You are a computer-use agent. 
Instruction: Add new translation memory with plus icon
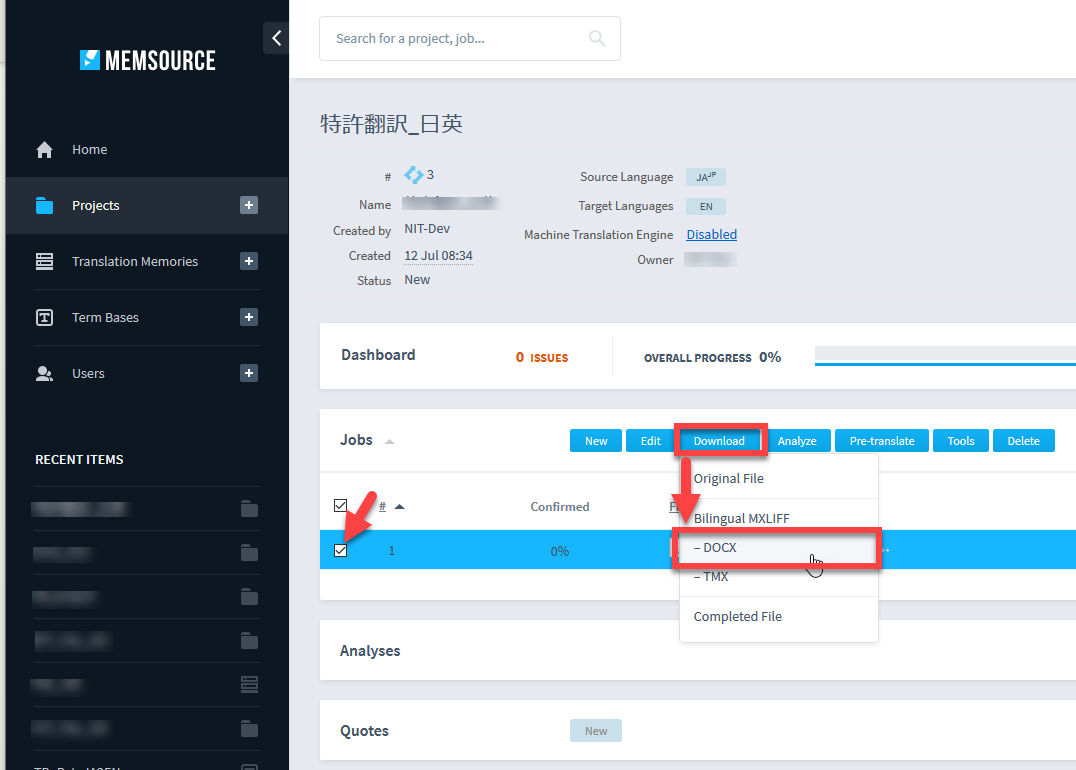coord(249,261)
